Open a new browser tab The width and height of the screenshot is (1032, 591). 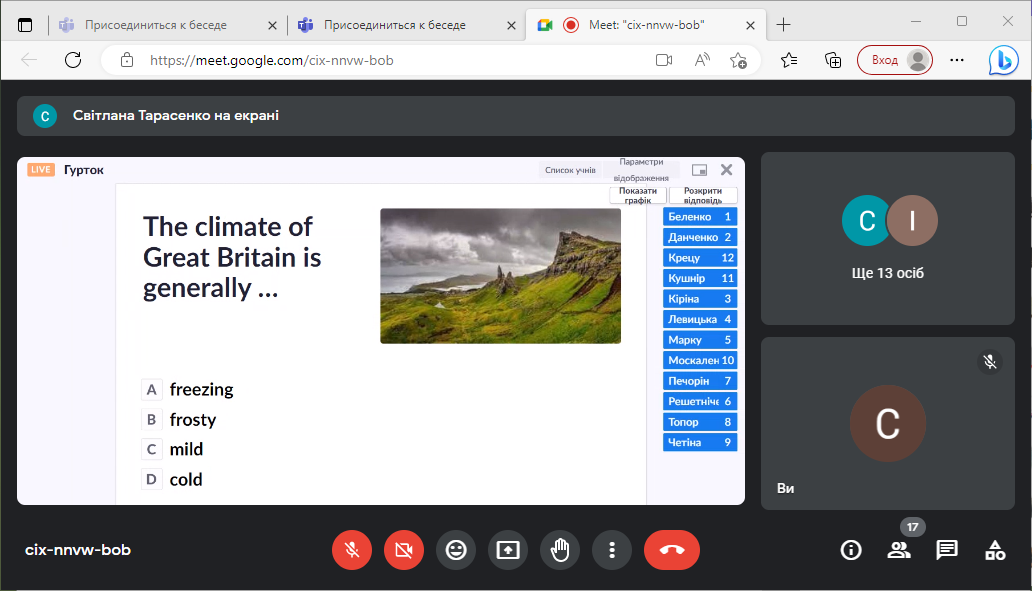pos(783,25)
